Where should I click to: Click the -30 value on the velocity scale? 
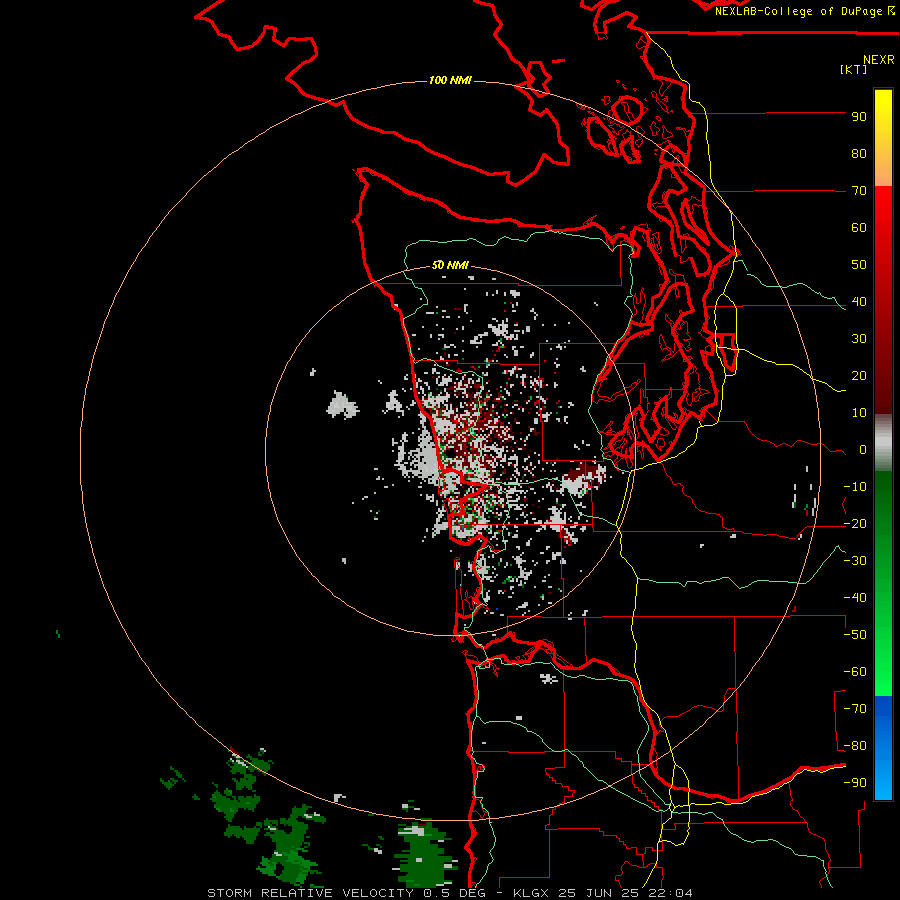(855, 561)
